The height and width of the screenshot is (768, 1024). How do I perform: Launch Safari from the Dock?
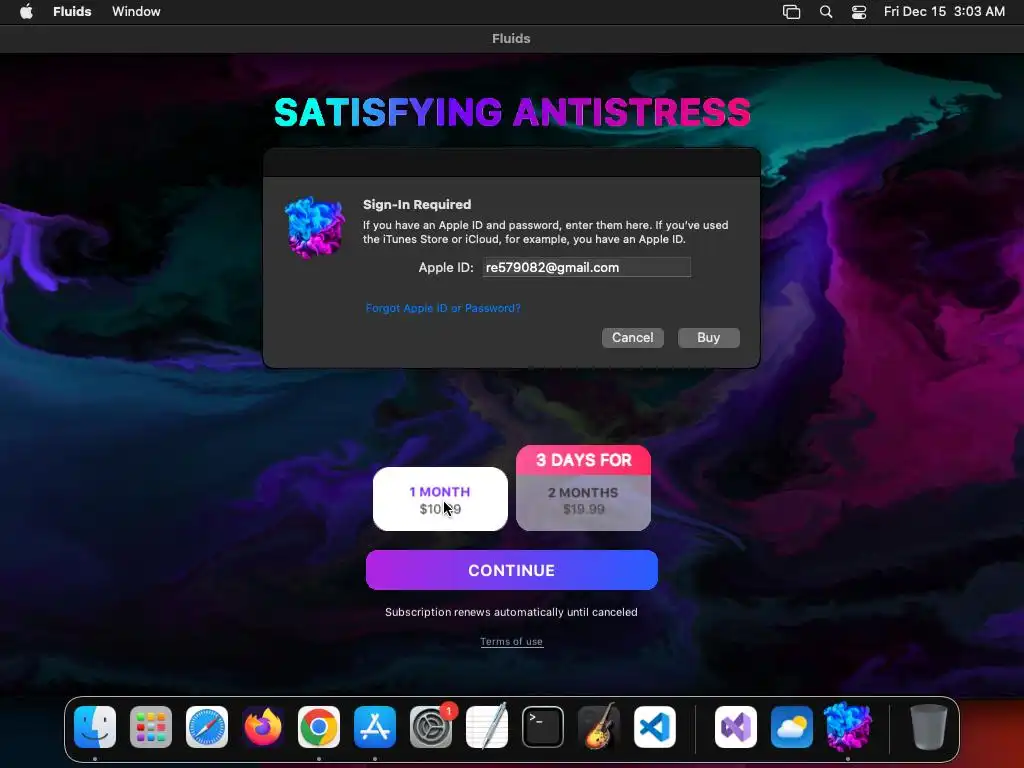click(207, 726)
